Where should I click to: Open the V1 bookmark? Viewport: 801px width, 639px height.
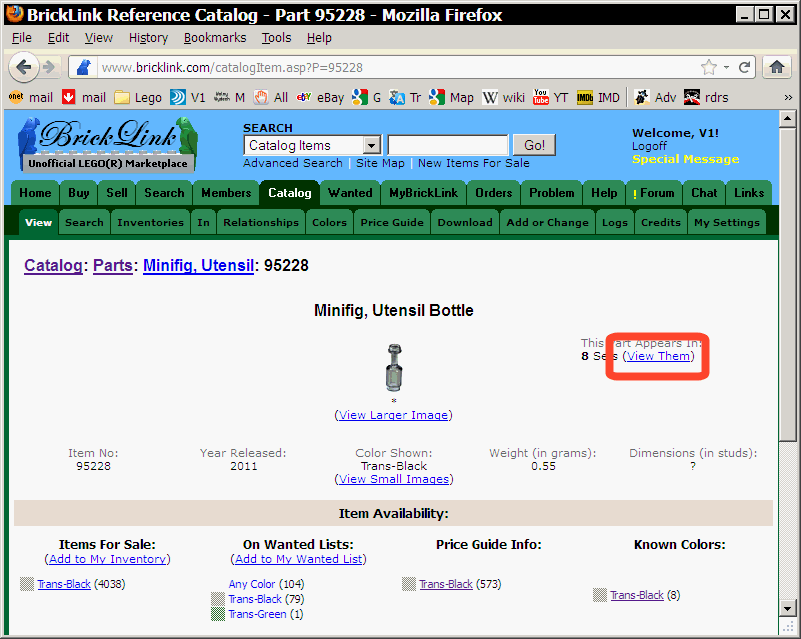click(x=188, y=97)
